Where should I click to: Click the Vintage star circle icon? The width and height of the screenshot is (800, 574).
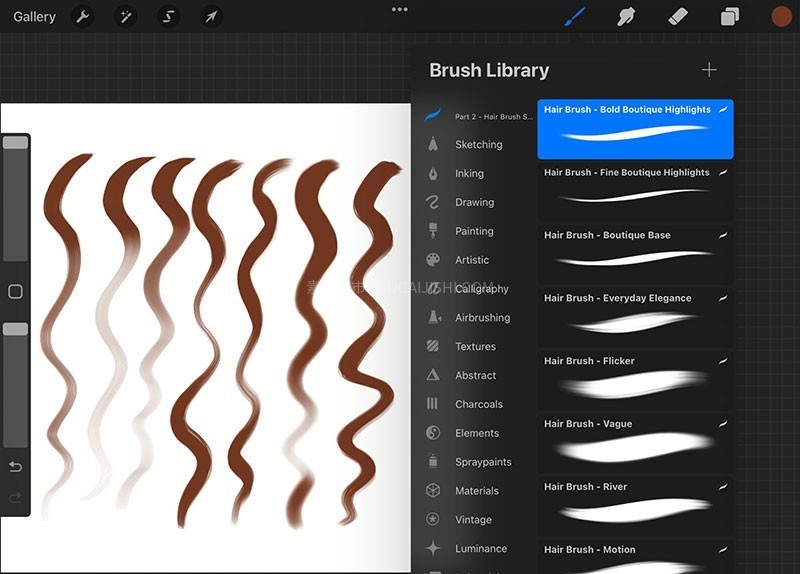click(433, 519)
